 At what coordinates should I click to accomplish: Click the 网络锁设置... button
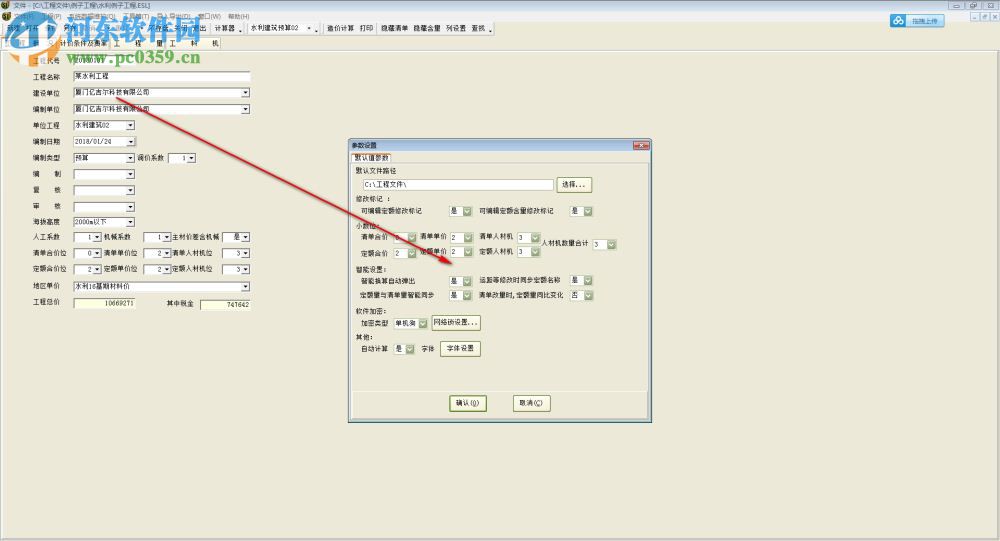(x=456, y=323)
